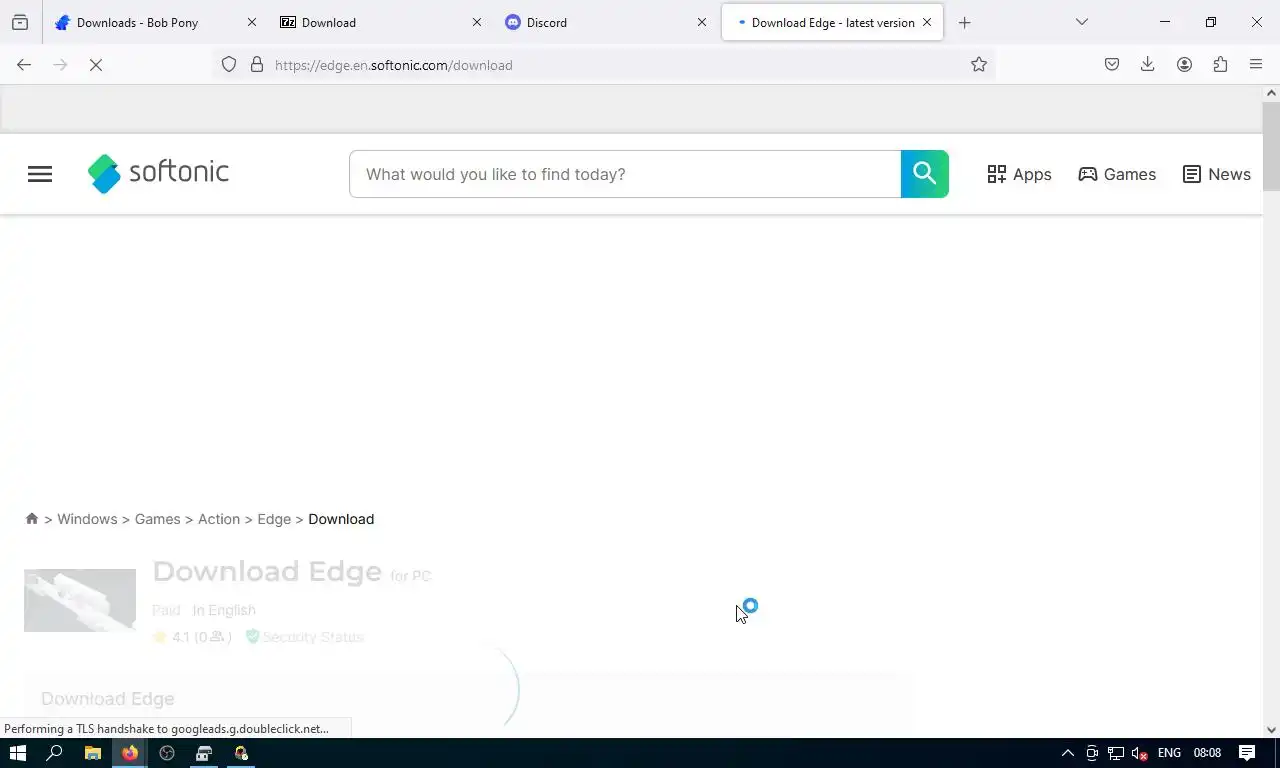Open the News section

pyautogui.click(x=1216, y=174)
